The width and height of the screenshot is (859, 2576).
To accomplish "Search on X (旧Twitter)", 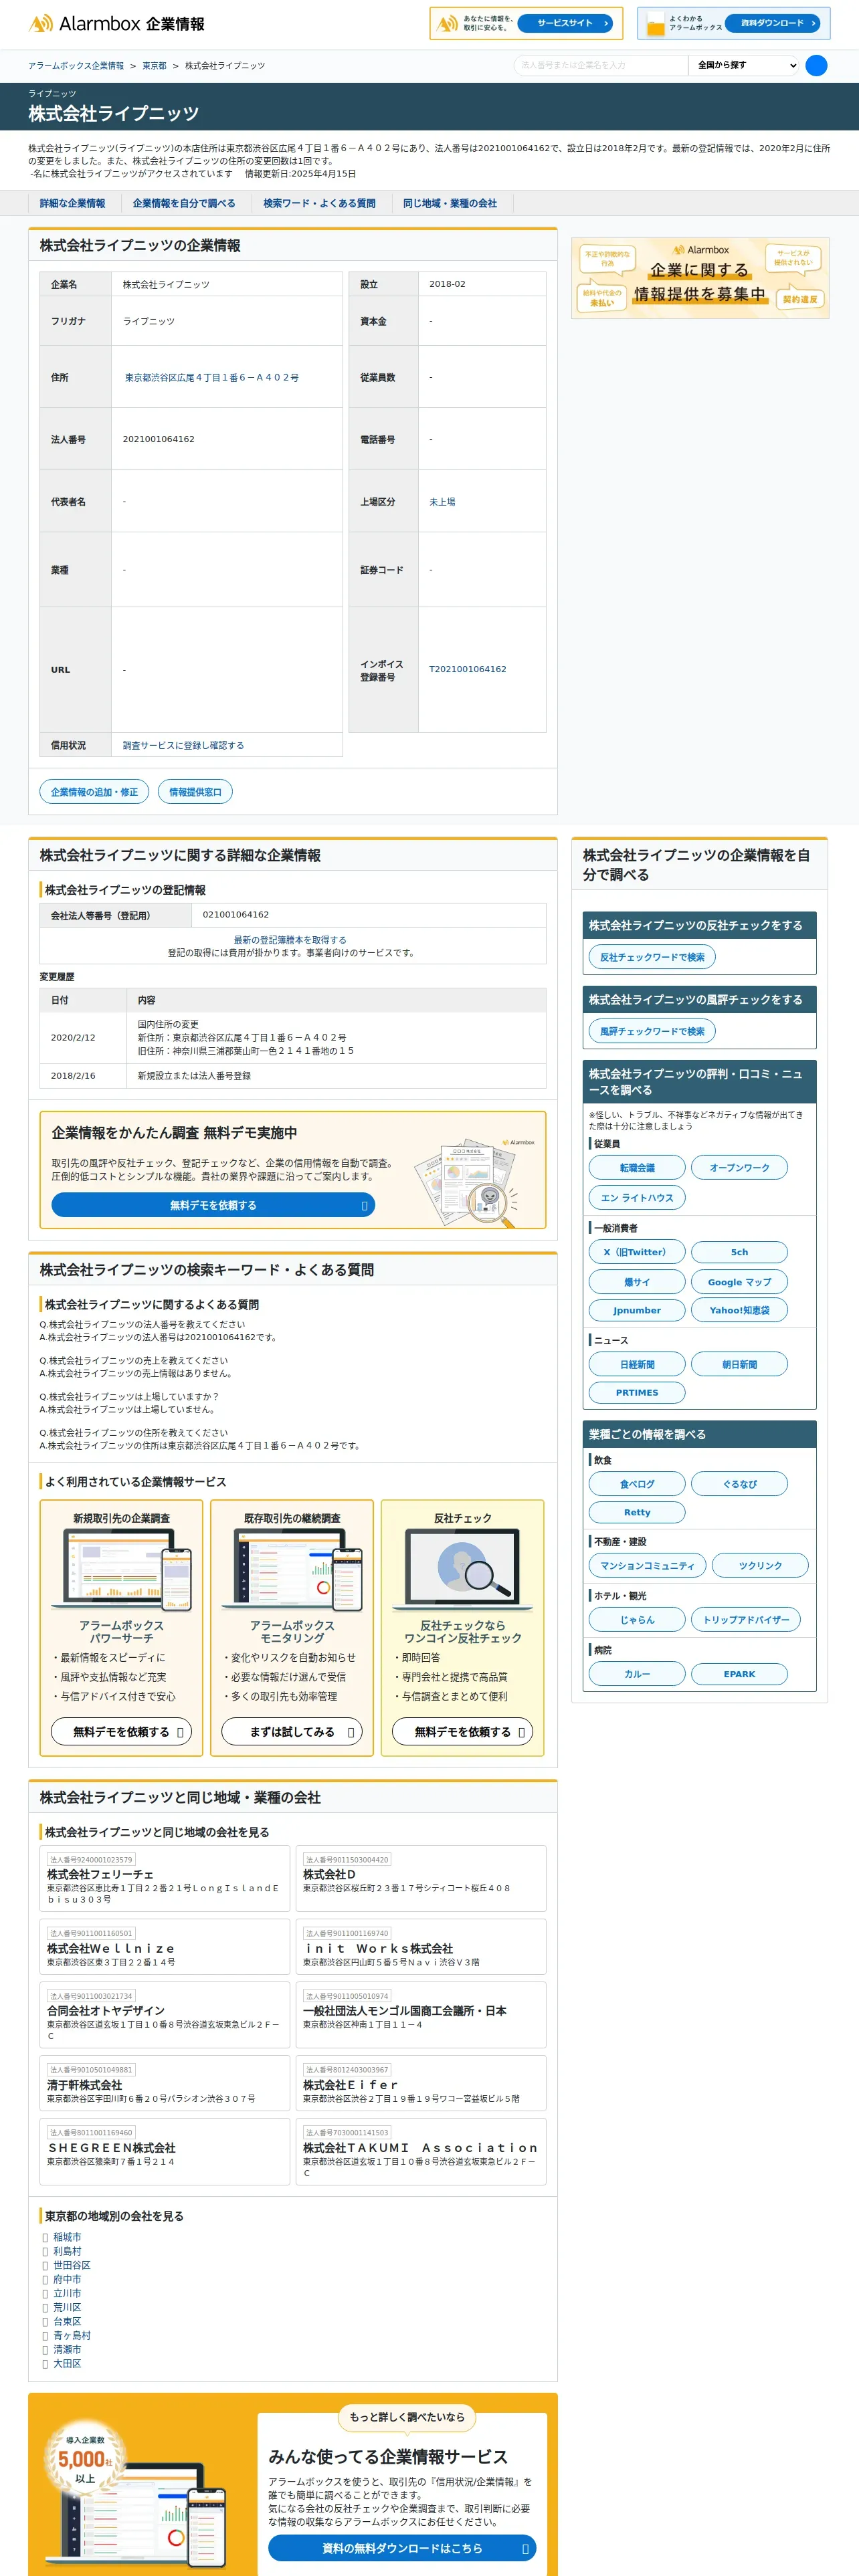I will click(x=637, y=1252).
